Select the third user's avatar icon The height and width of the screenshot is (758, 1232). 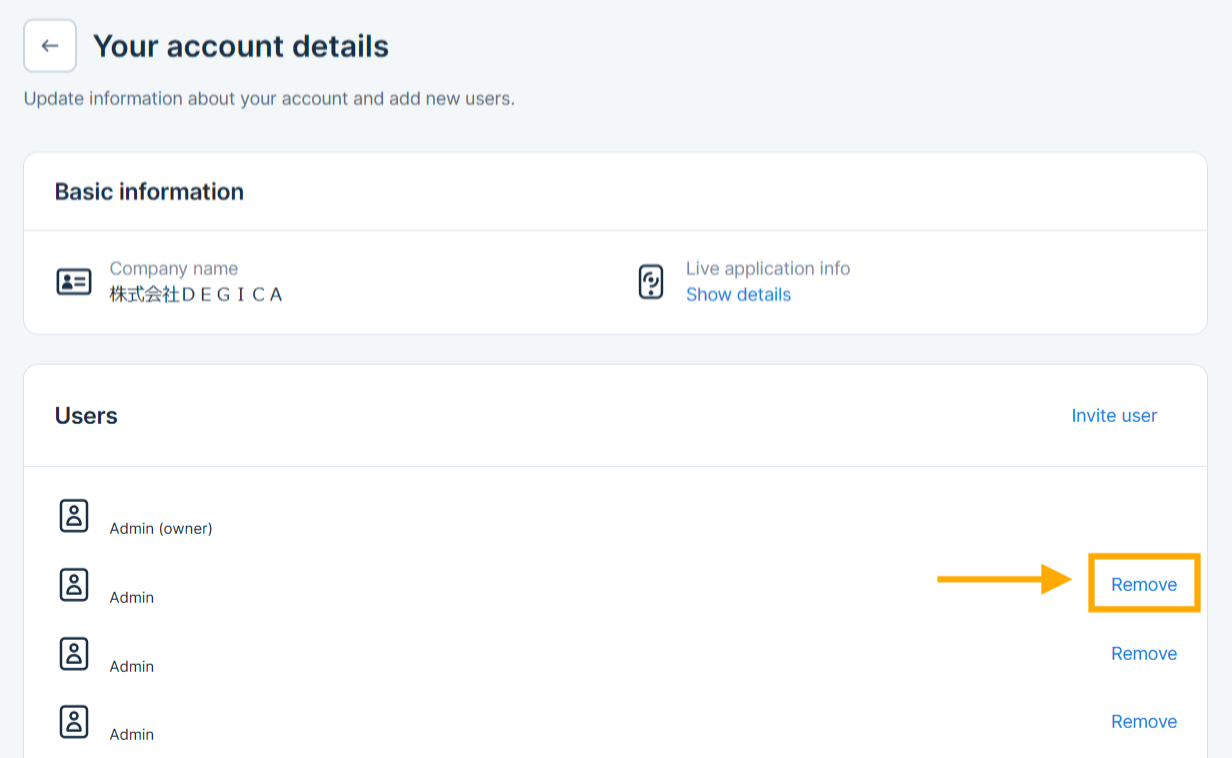click(x=74, y=654)
